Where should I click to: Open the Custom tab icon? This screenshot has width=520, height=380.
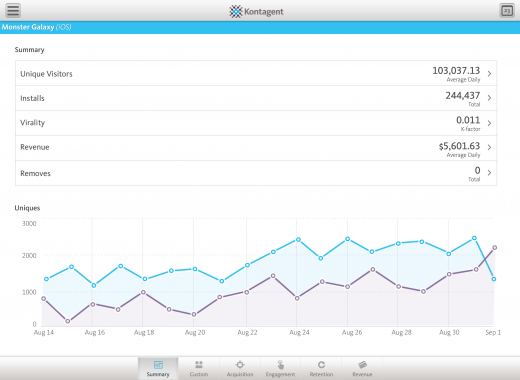[x=199, y=365]
